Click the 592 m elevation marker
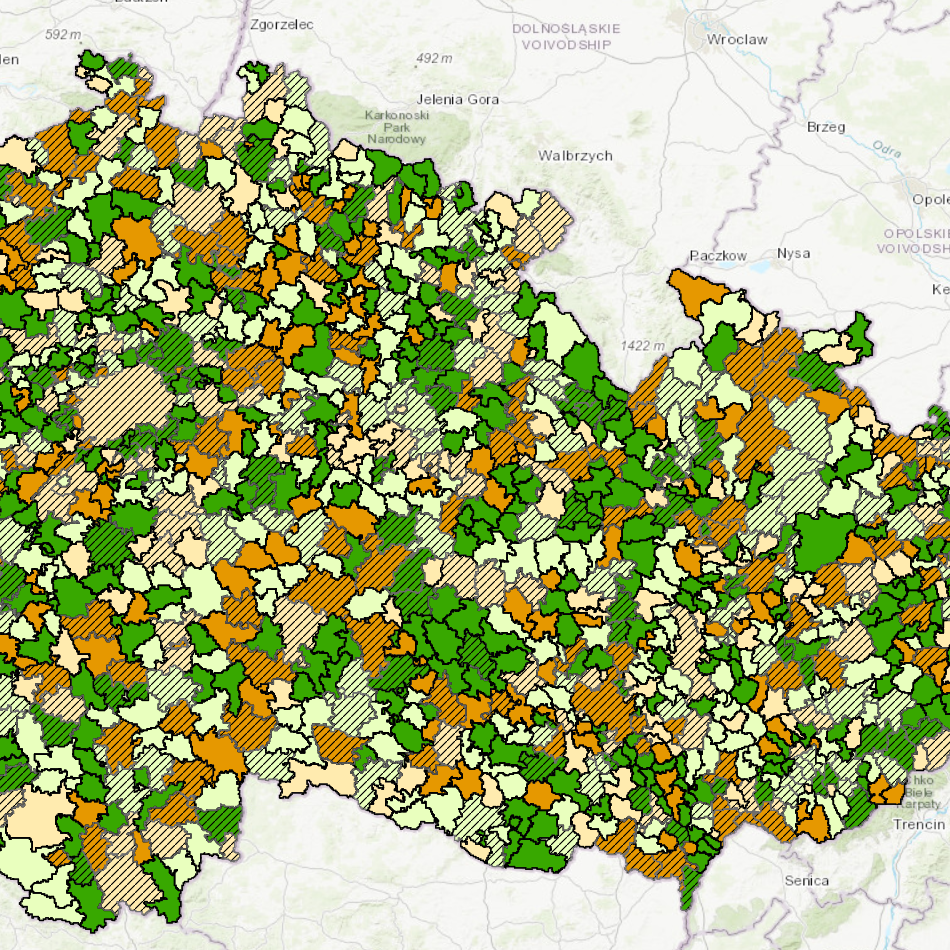Viewport: 950px width, 950px height. (63, 35)
